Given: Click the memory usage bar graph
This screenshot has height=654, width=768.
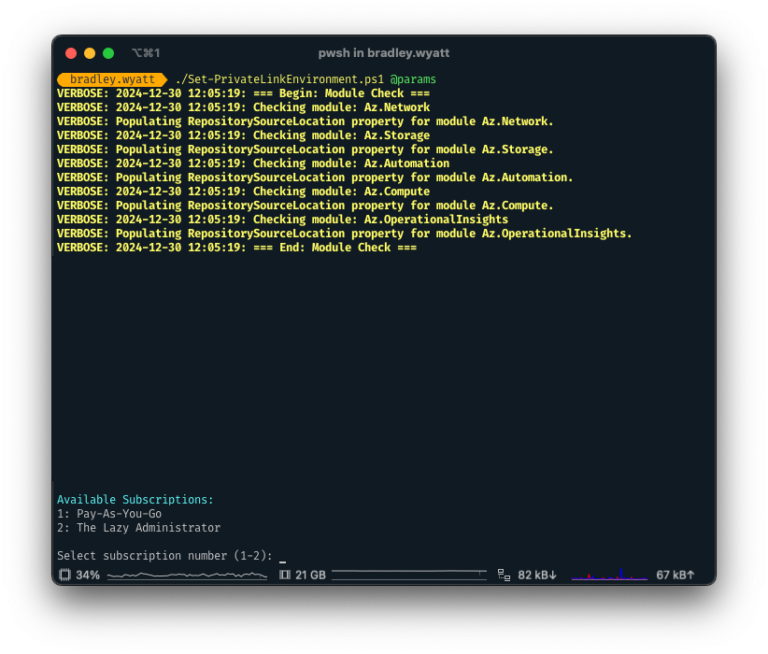Looking at the screenshot, I should click(409, 575).
